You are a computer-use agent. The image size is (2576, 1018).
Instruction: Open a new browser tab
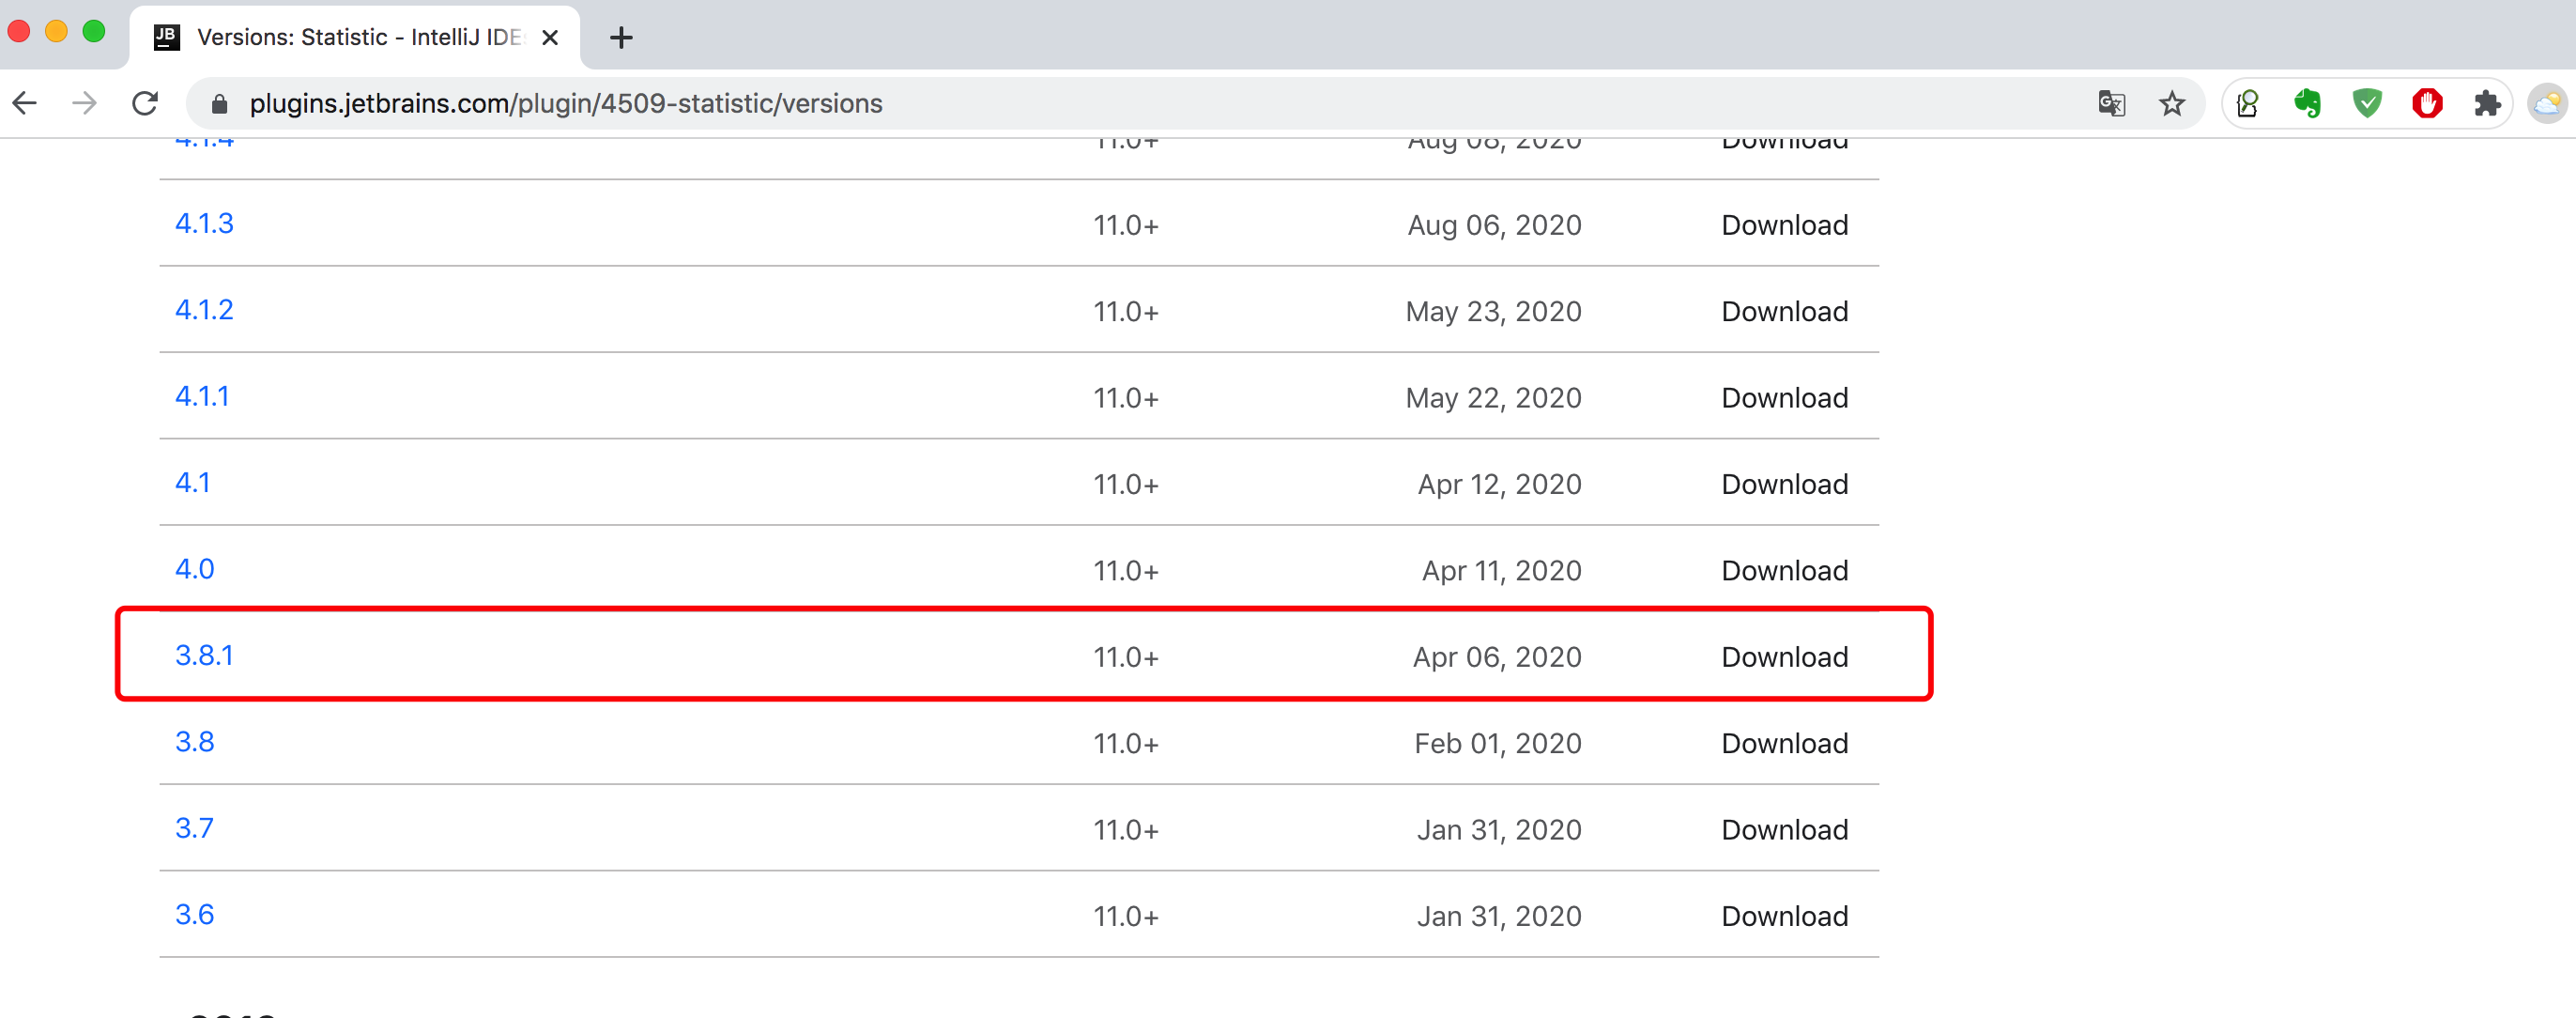coord(621,38)
